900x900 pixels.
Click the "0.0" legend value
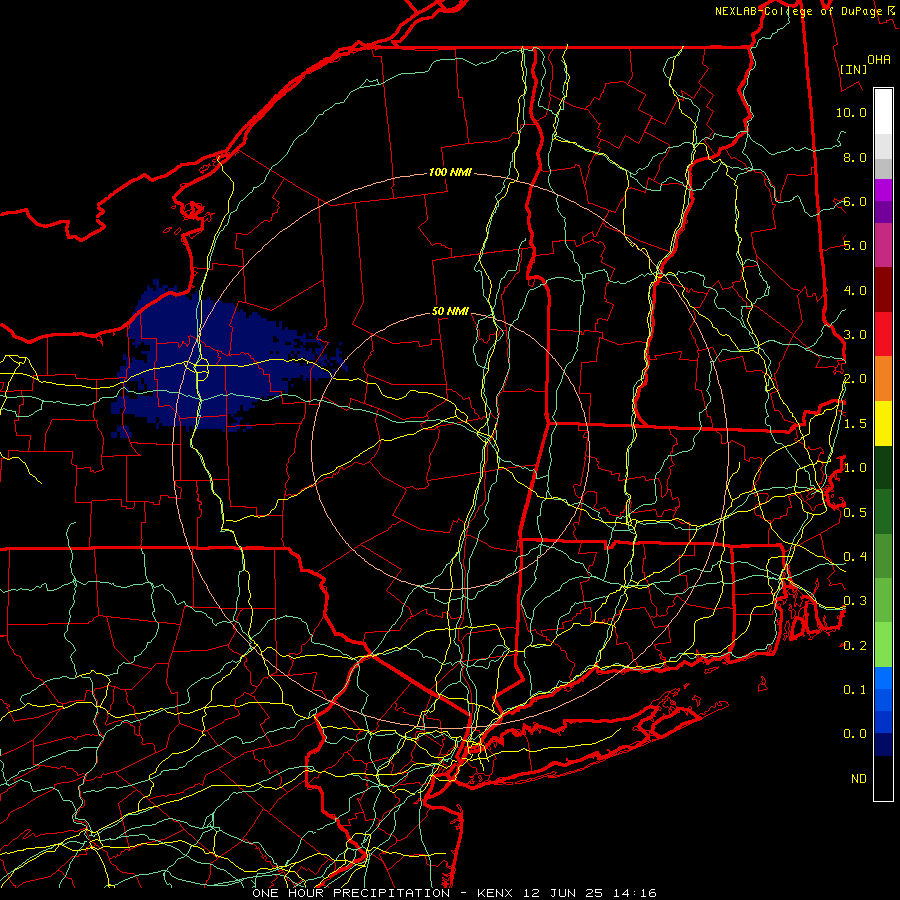tap(855, 734)
